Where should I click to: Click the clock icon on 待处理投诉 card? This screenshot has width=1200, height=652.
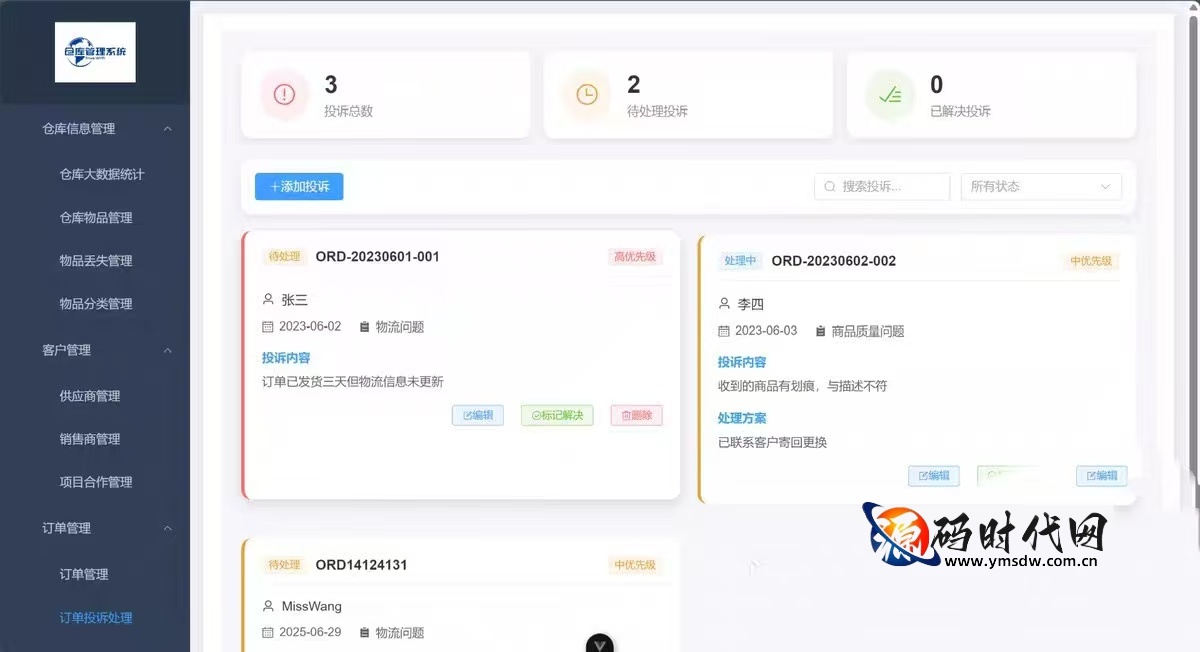(587, 95)
